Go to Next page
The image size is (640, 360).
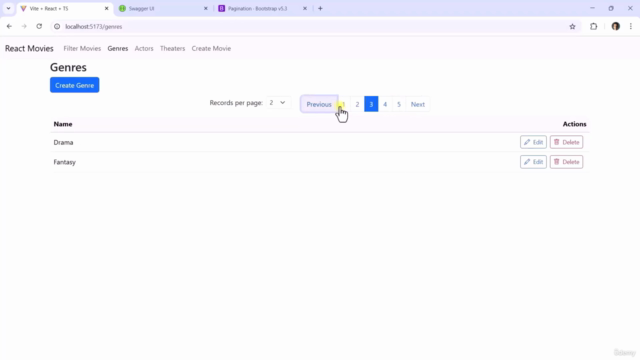tap(418, 104)
